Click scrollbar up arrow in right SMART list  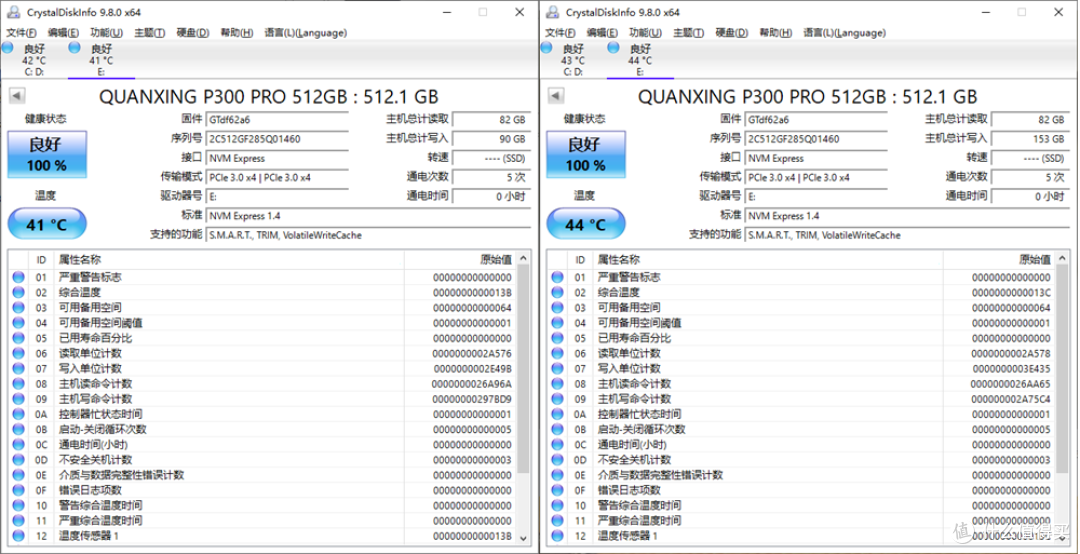coord(1063,259)
